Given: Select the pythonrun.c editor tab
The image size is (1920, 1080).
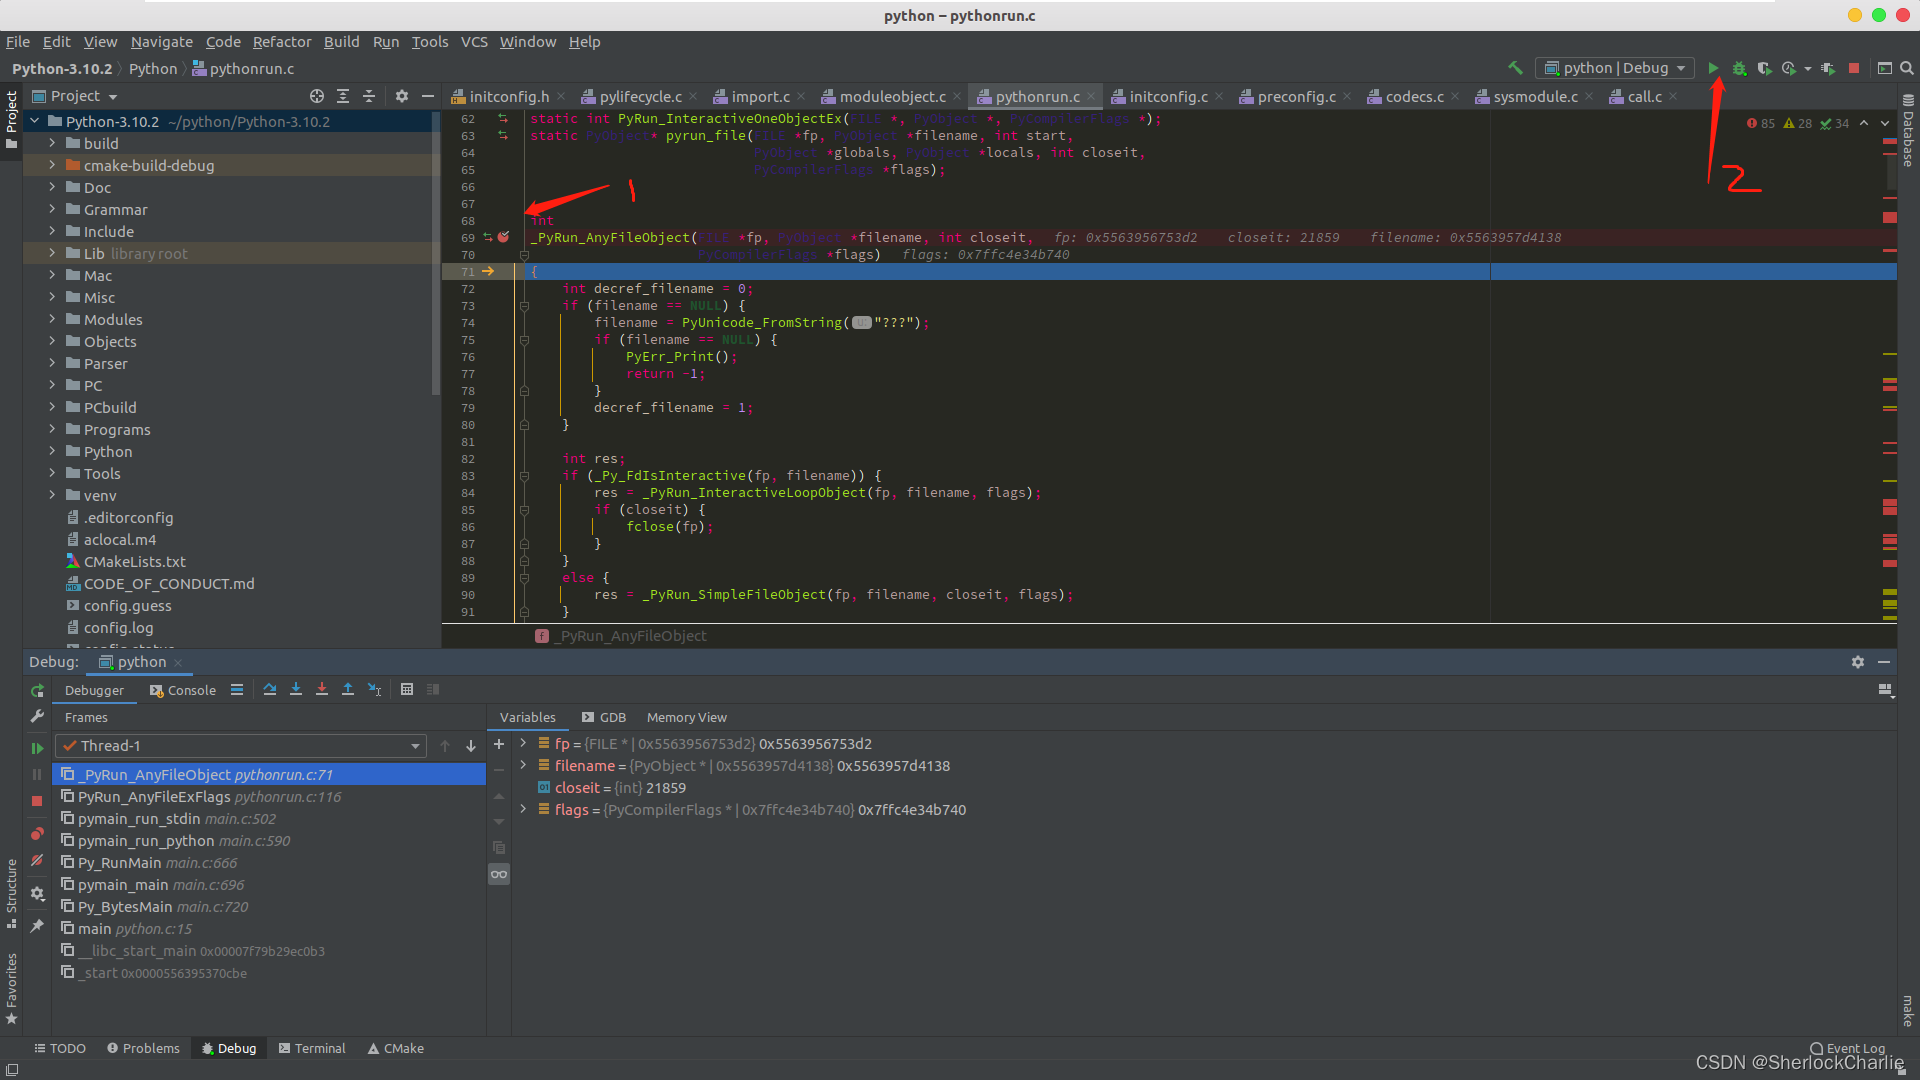Looking at the screenshot, I should coord(1036,95).
